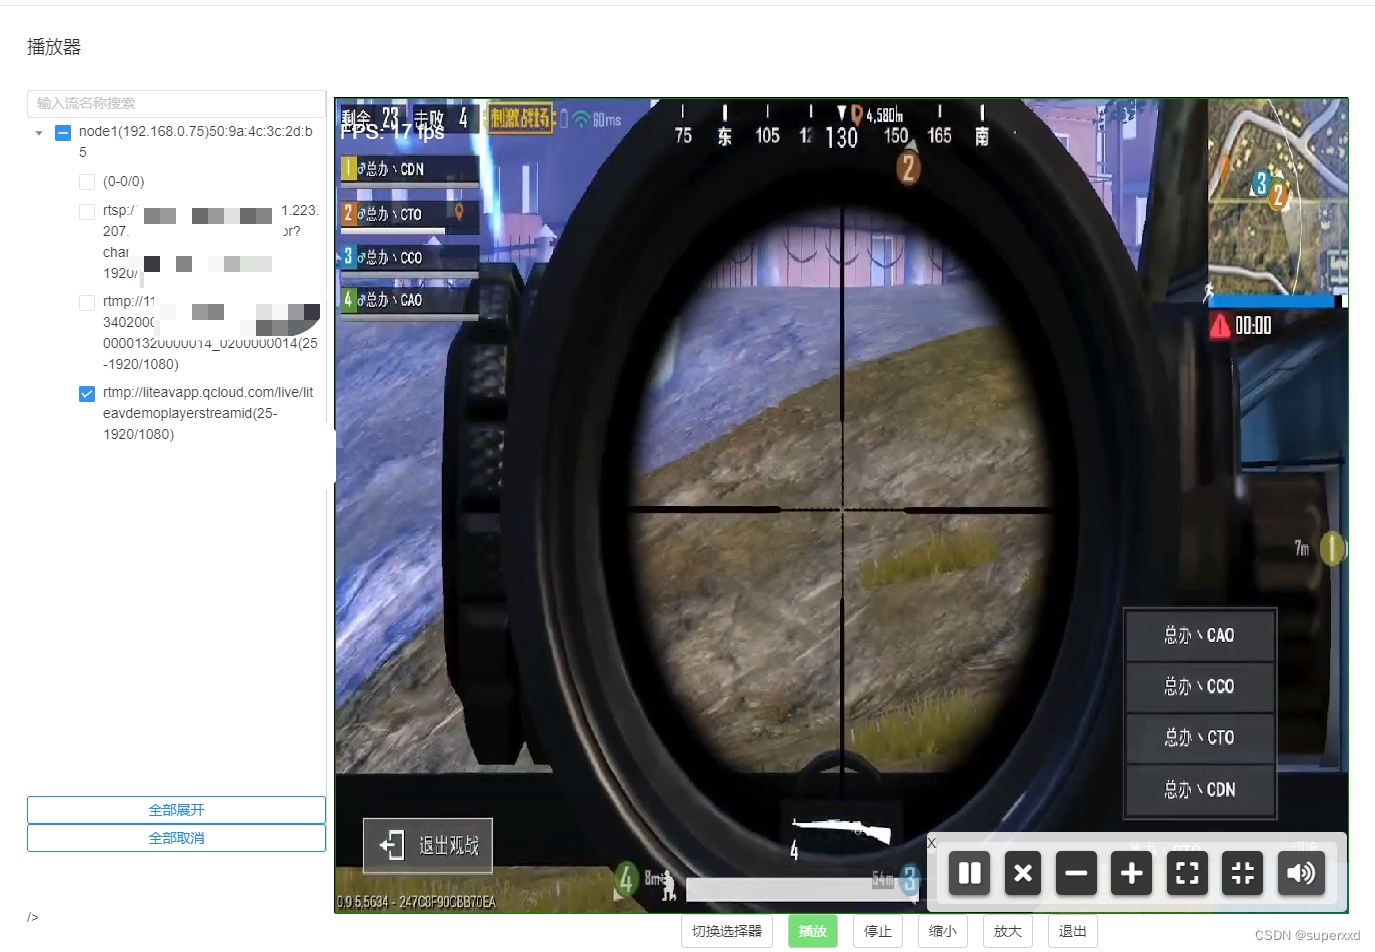
Task: Enter fullscreen via expand icon
Action: pyautogui.click(x=1187, y=873)
